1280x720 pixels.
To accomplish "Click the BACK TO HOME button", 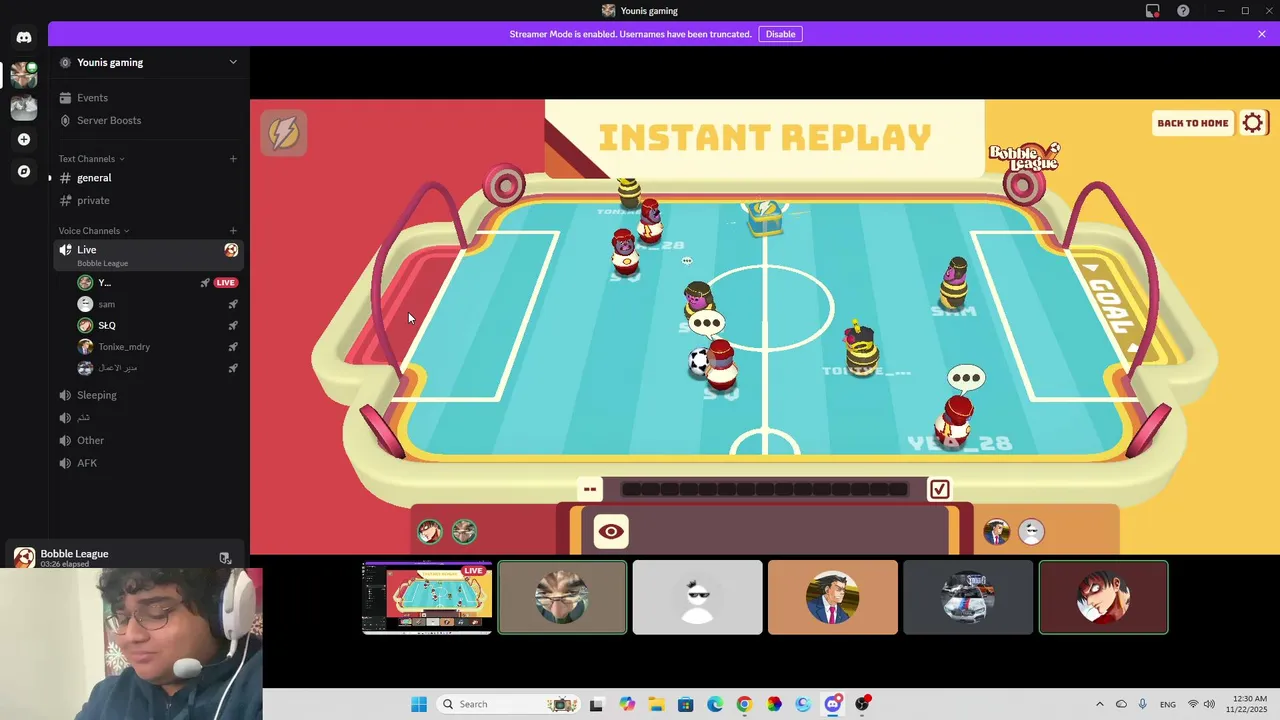I will (1192, 123).
